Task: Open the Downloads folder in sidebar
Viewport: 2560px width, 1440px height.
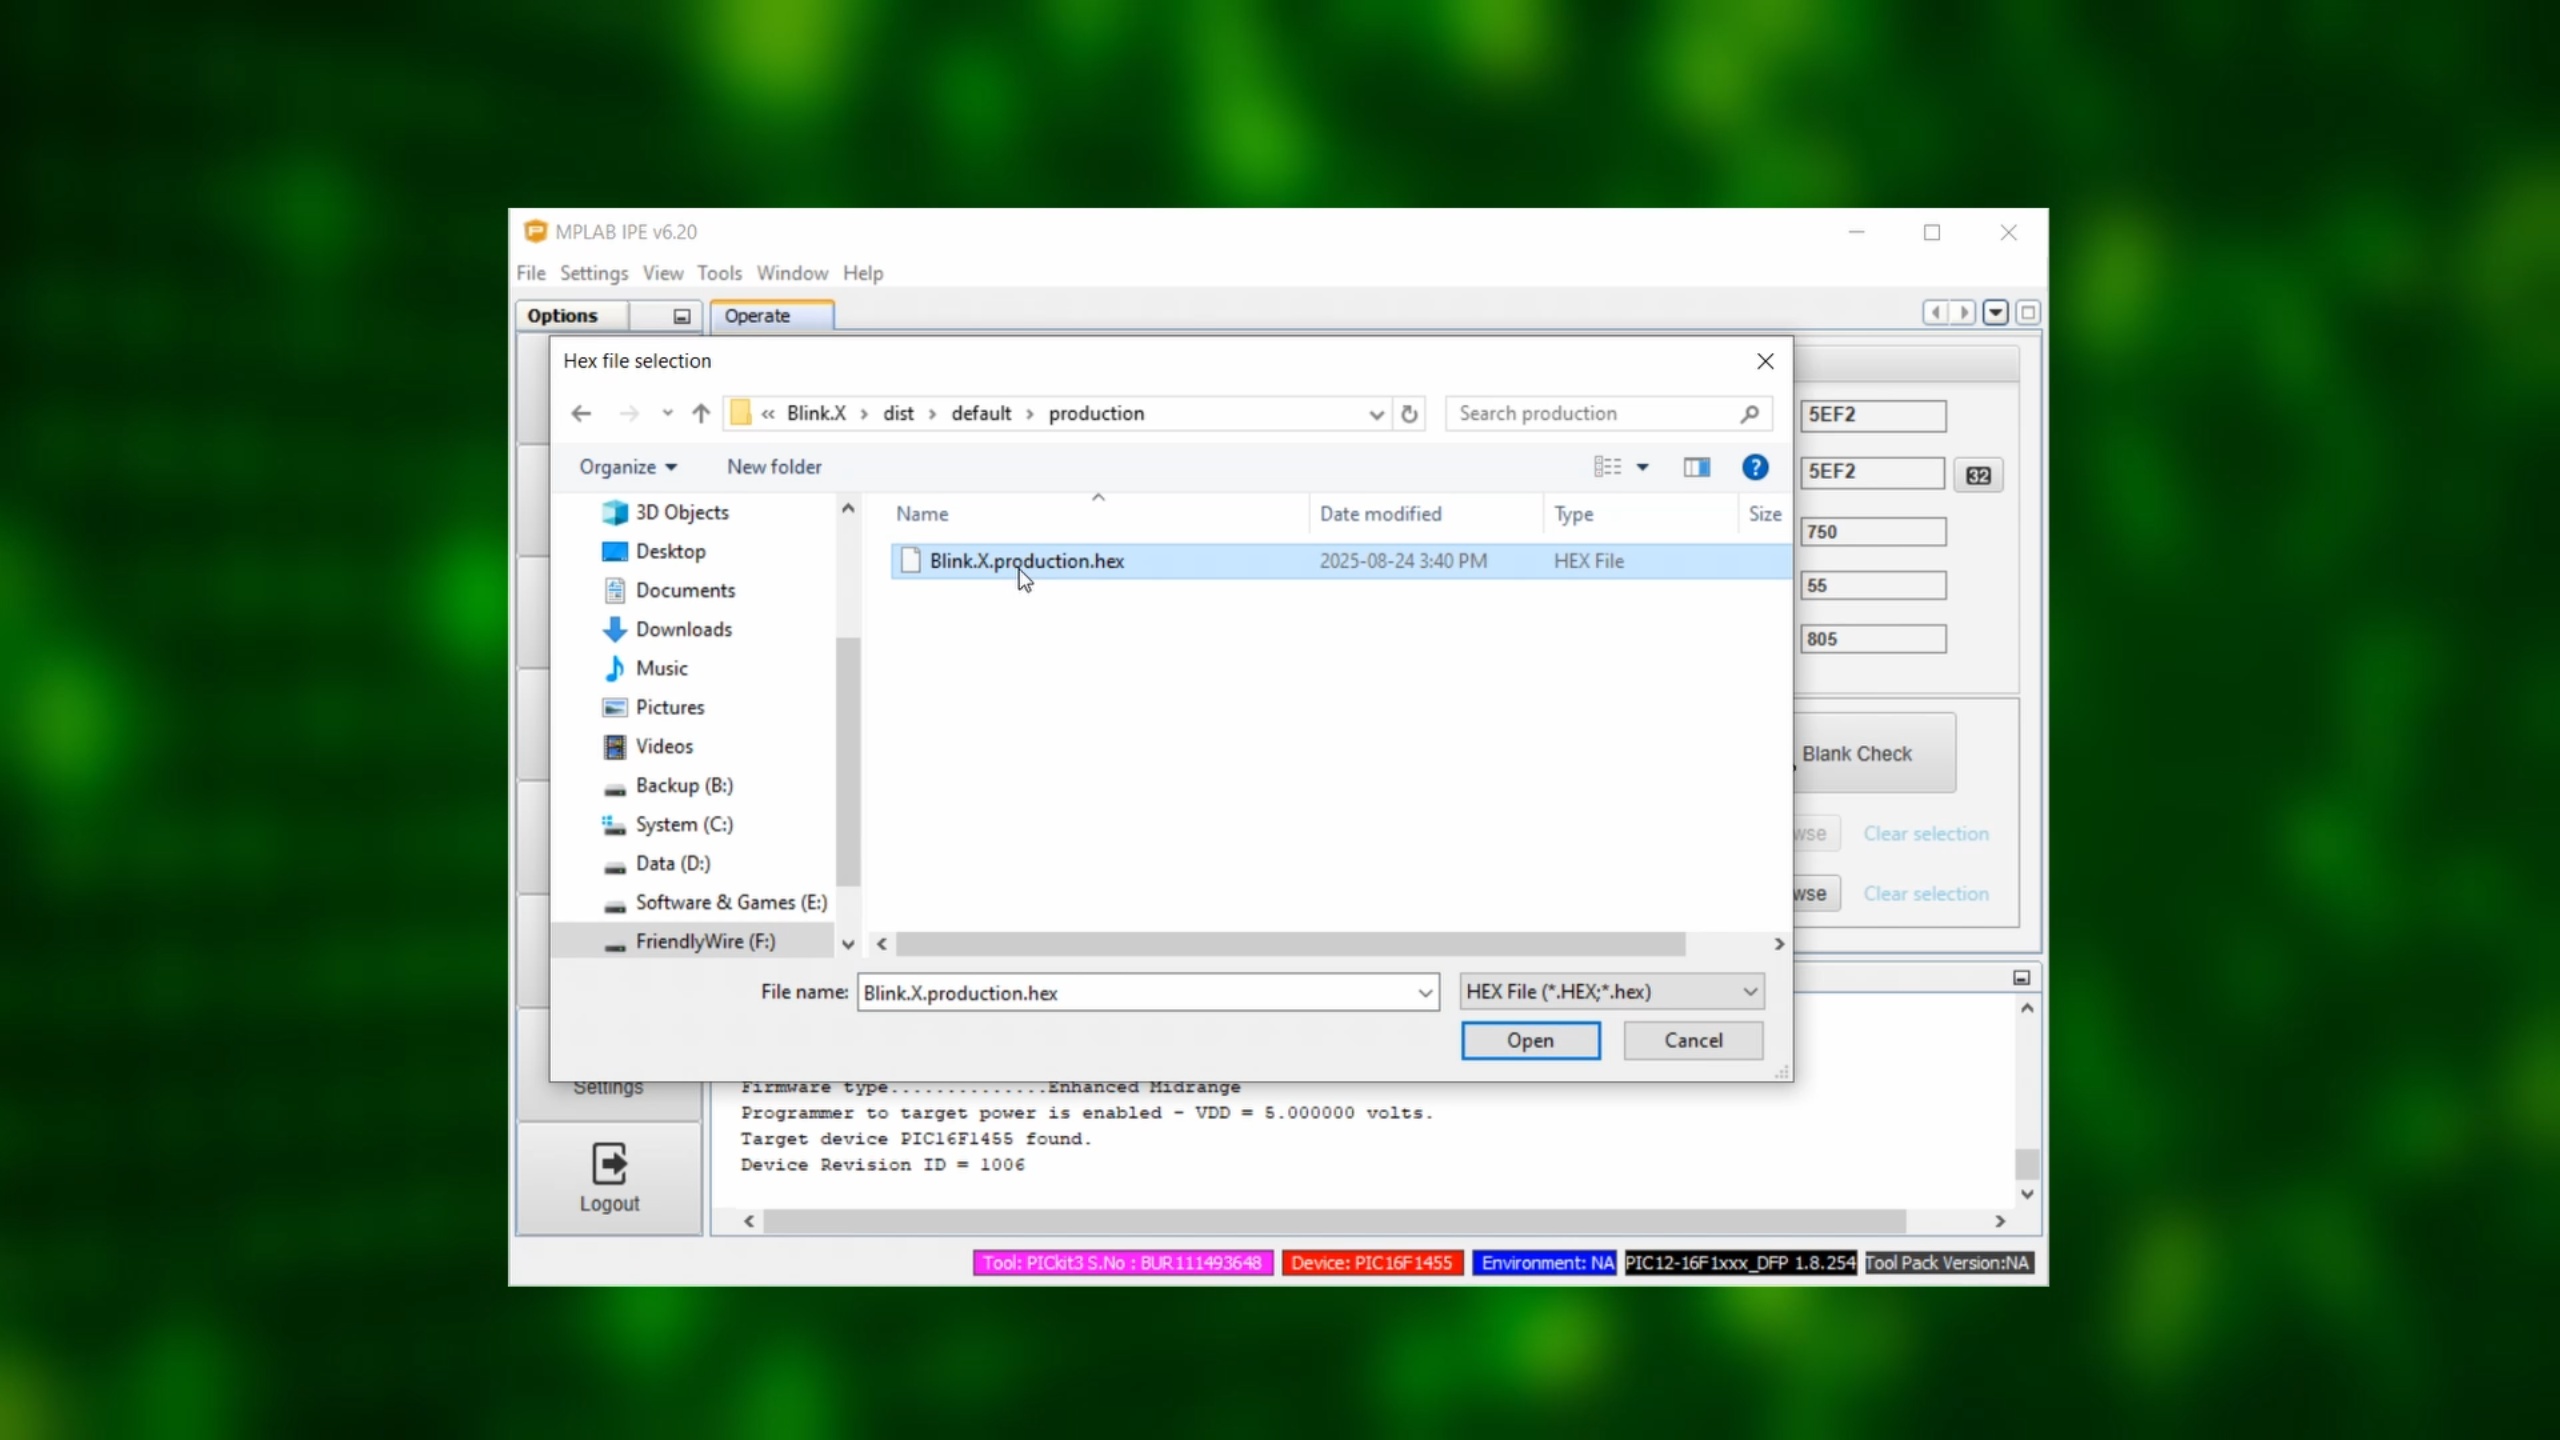Action: [x=683, y=629]
